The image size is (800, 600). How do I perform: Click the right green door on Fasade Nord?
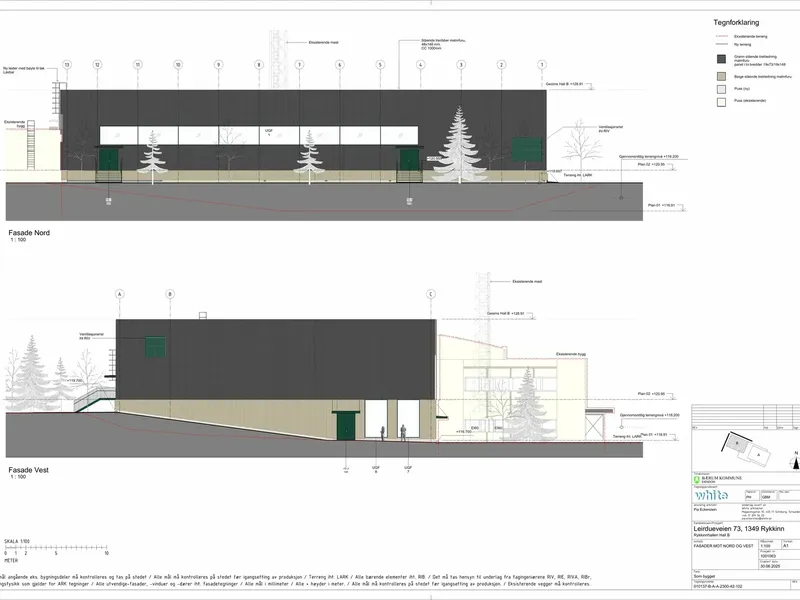pos(409,160)
